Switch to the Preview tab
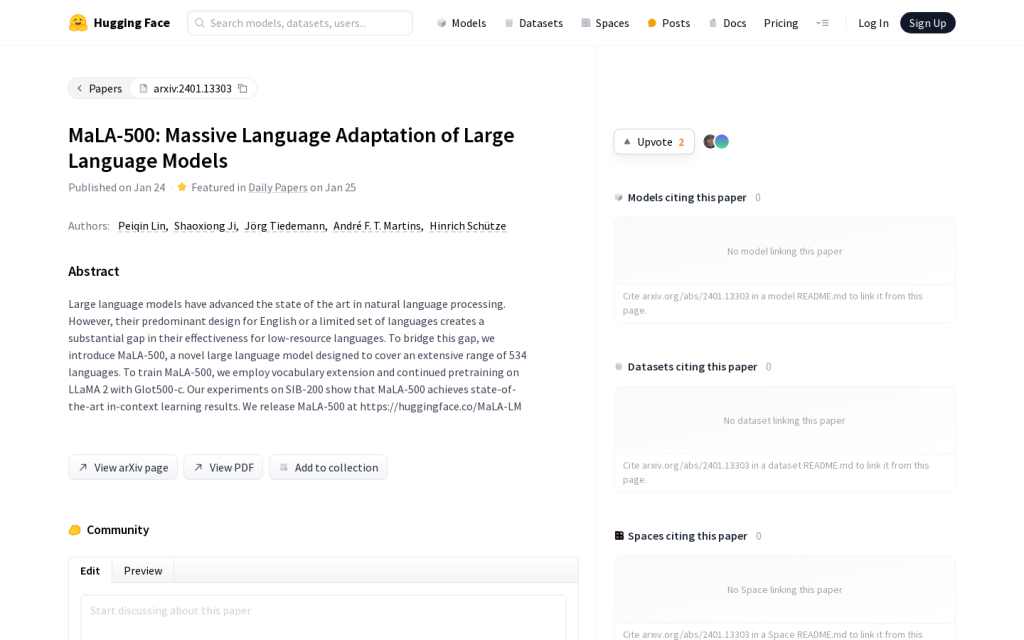The height and width of the screenshot is (640, 1024). [143, 570]
